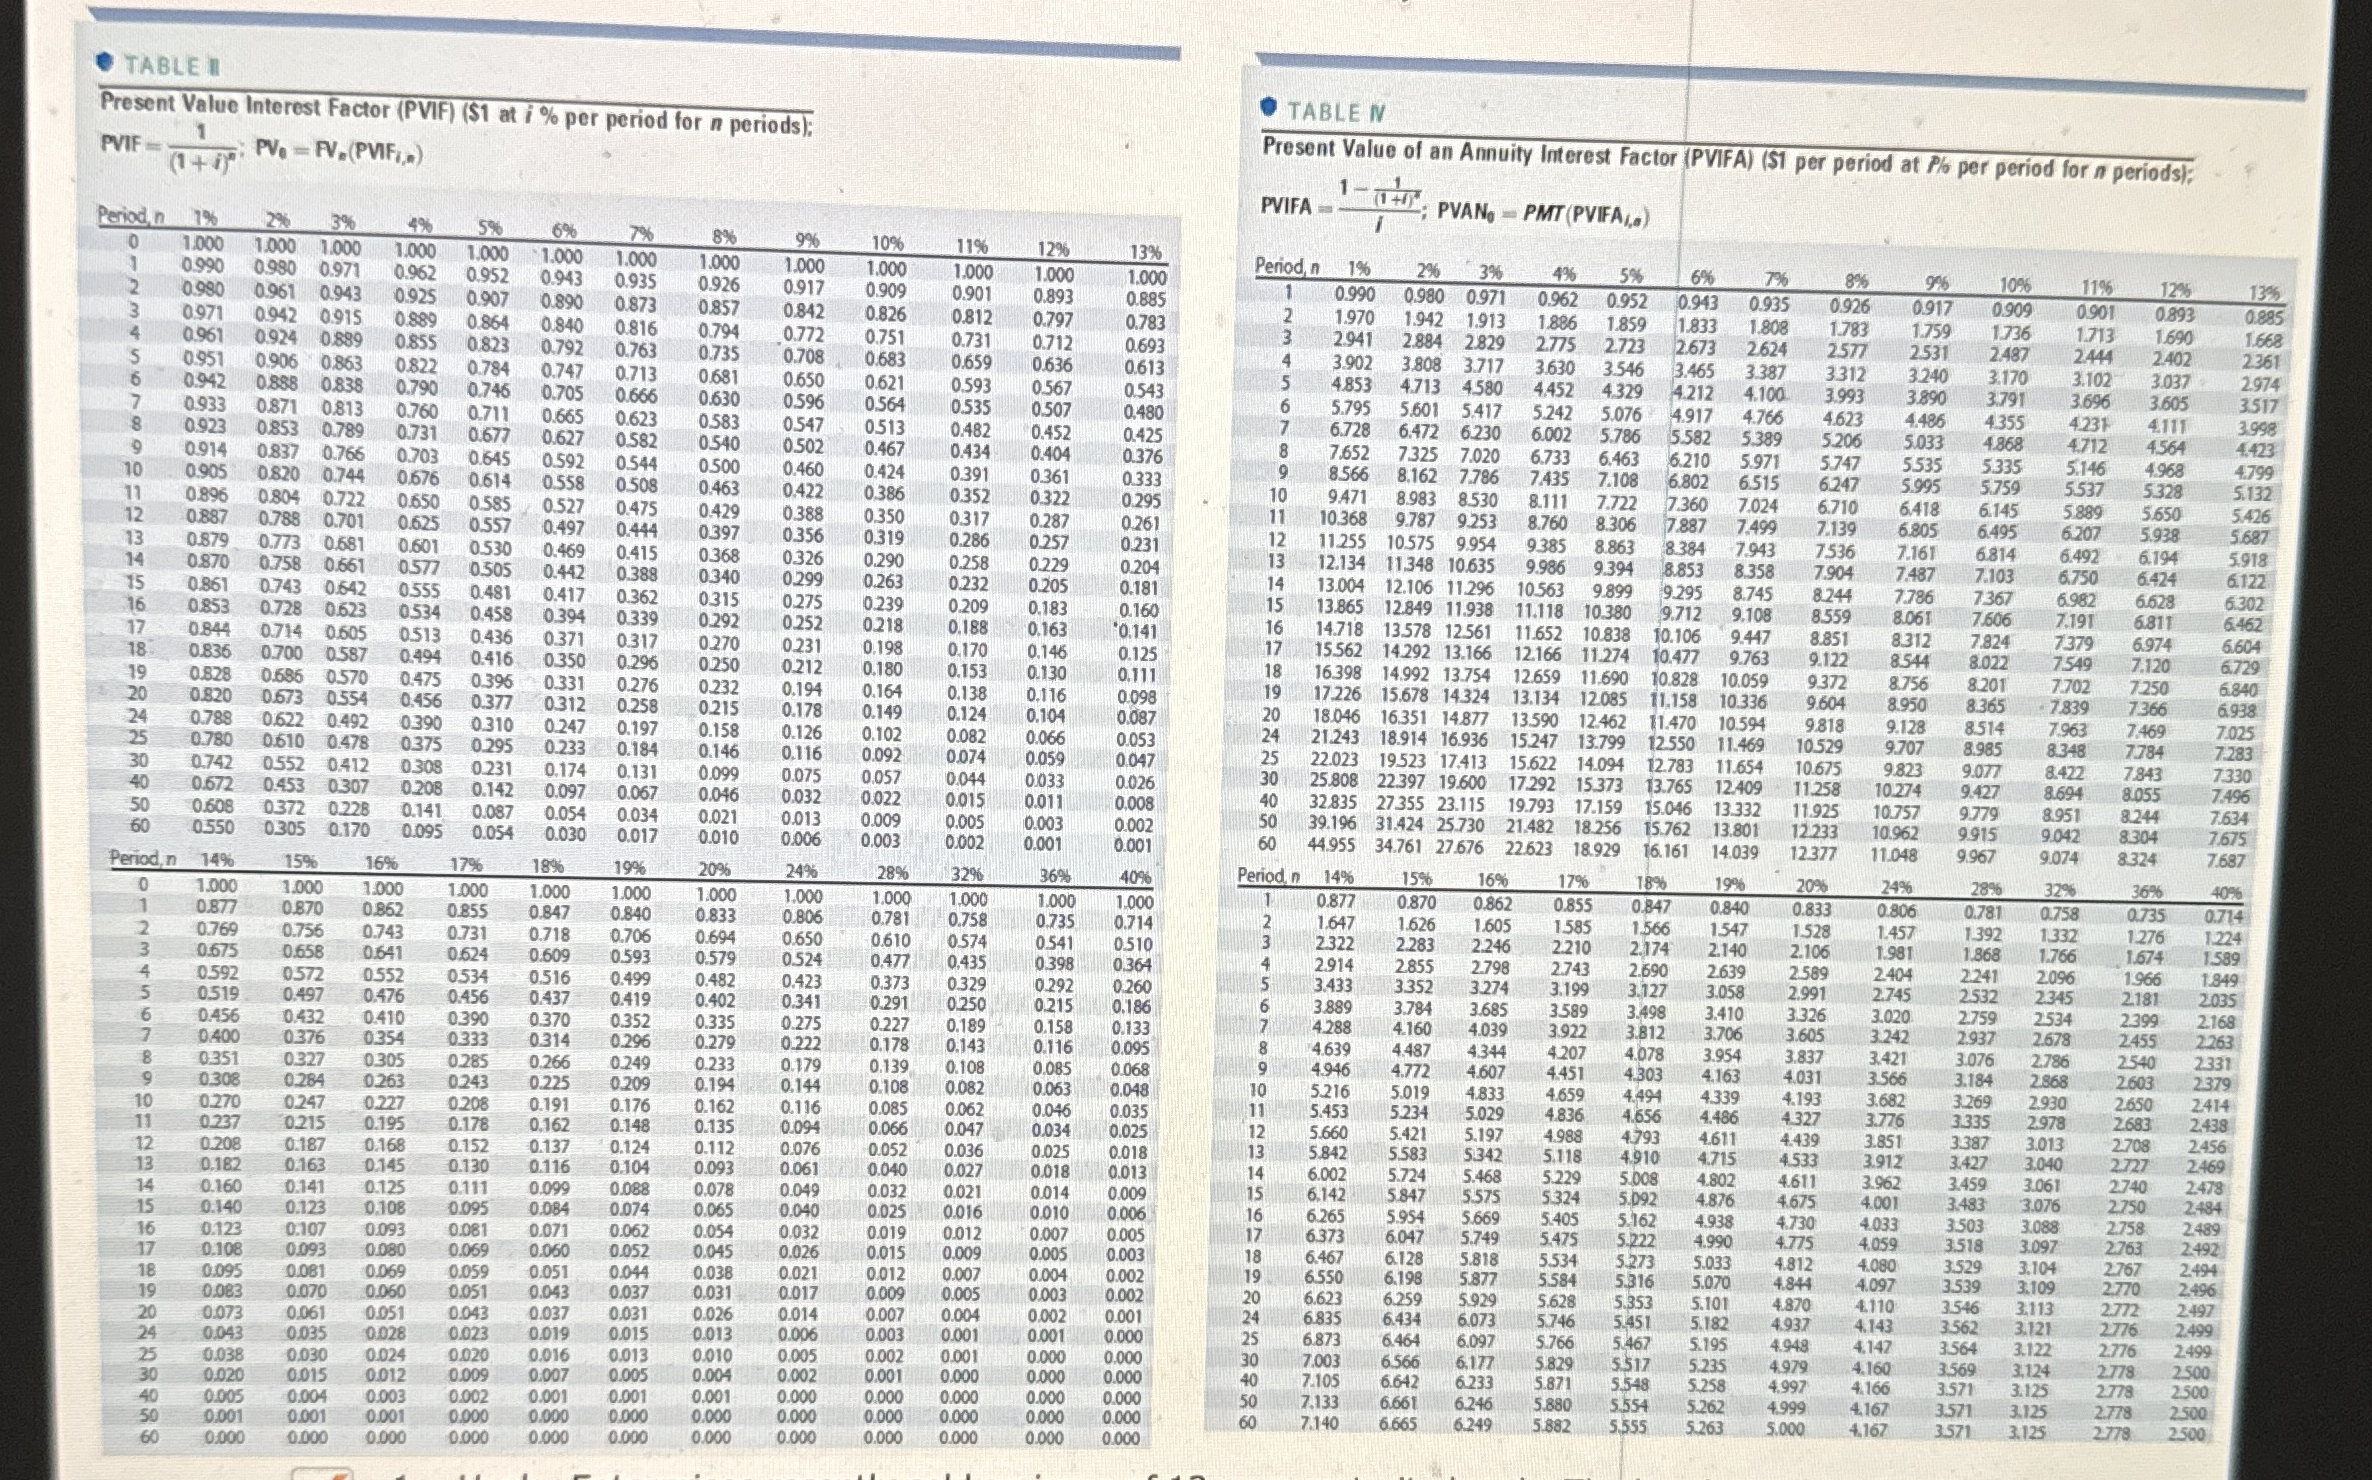Click the PV0 = FVn(PVIF) formula

click(338, 152)
